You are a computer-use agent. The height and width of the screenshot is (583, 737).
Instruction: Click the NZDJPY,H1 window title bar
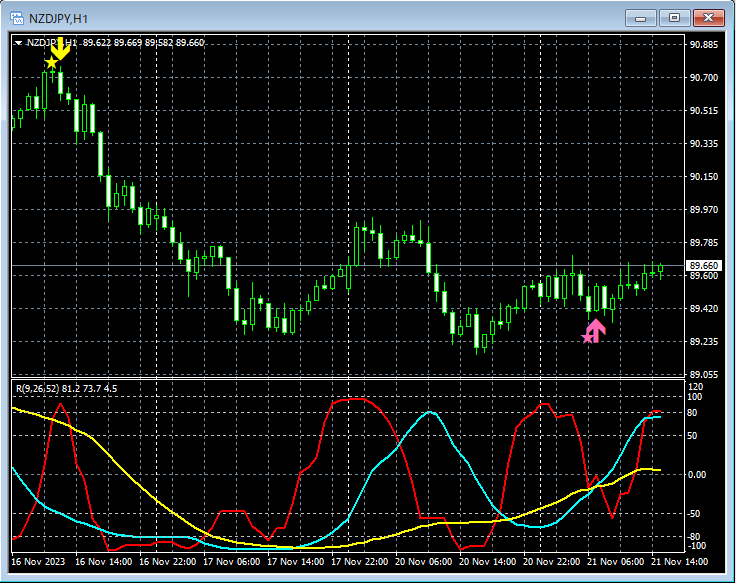pos(300,17)
